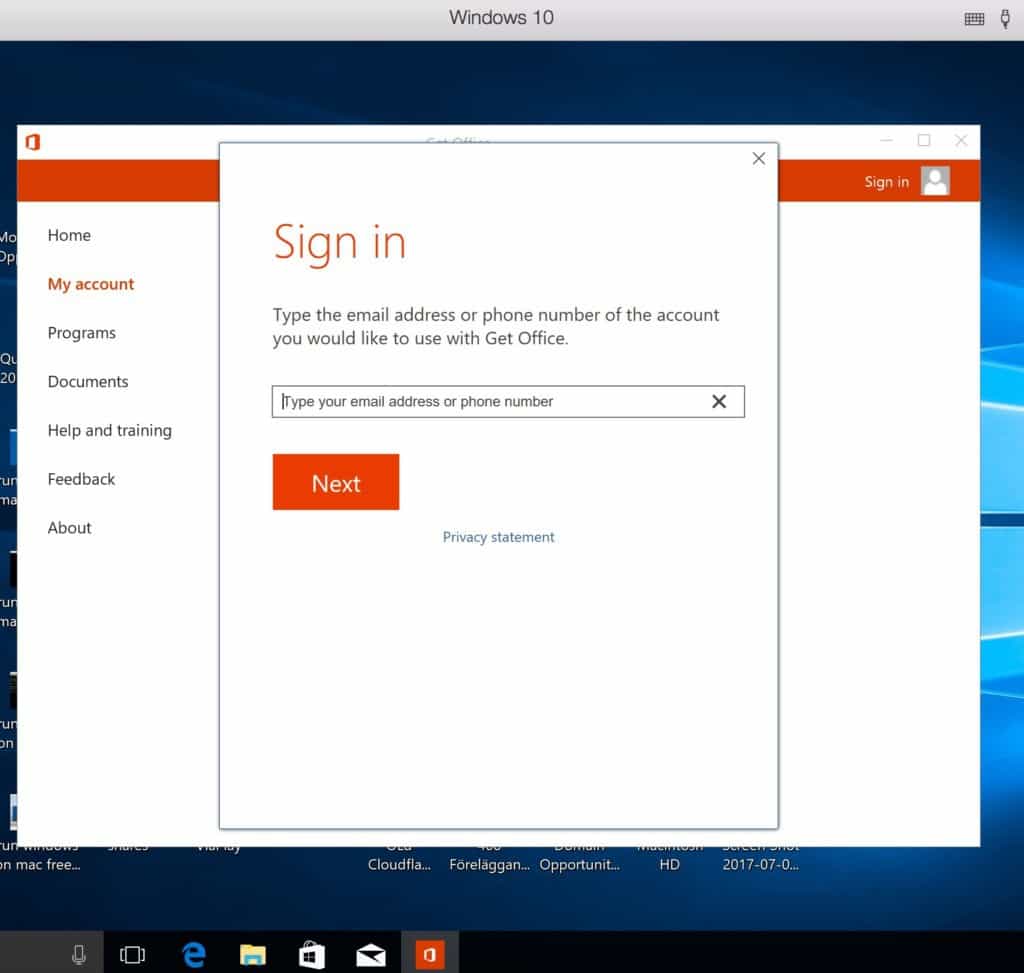Open About section
The image size is (1024, 973).
(x=69, y=528)
